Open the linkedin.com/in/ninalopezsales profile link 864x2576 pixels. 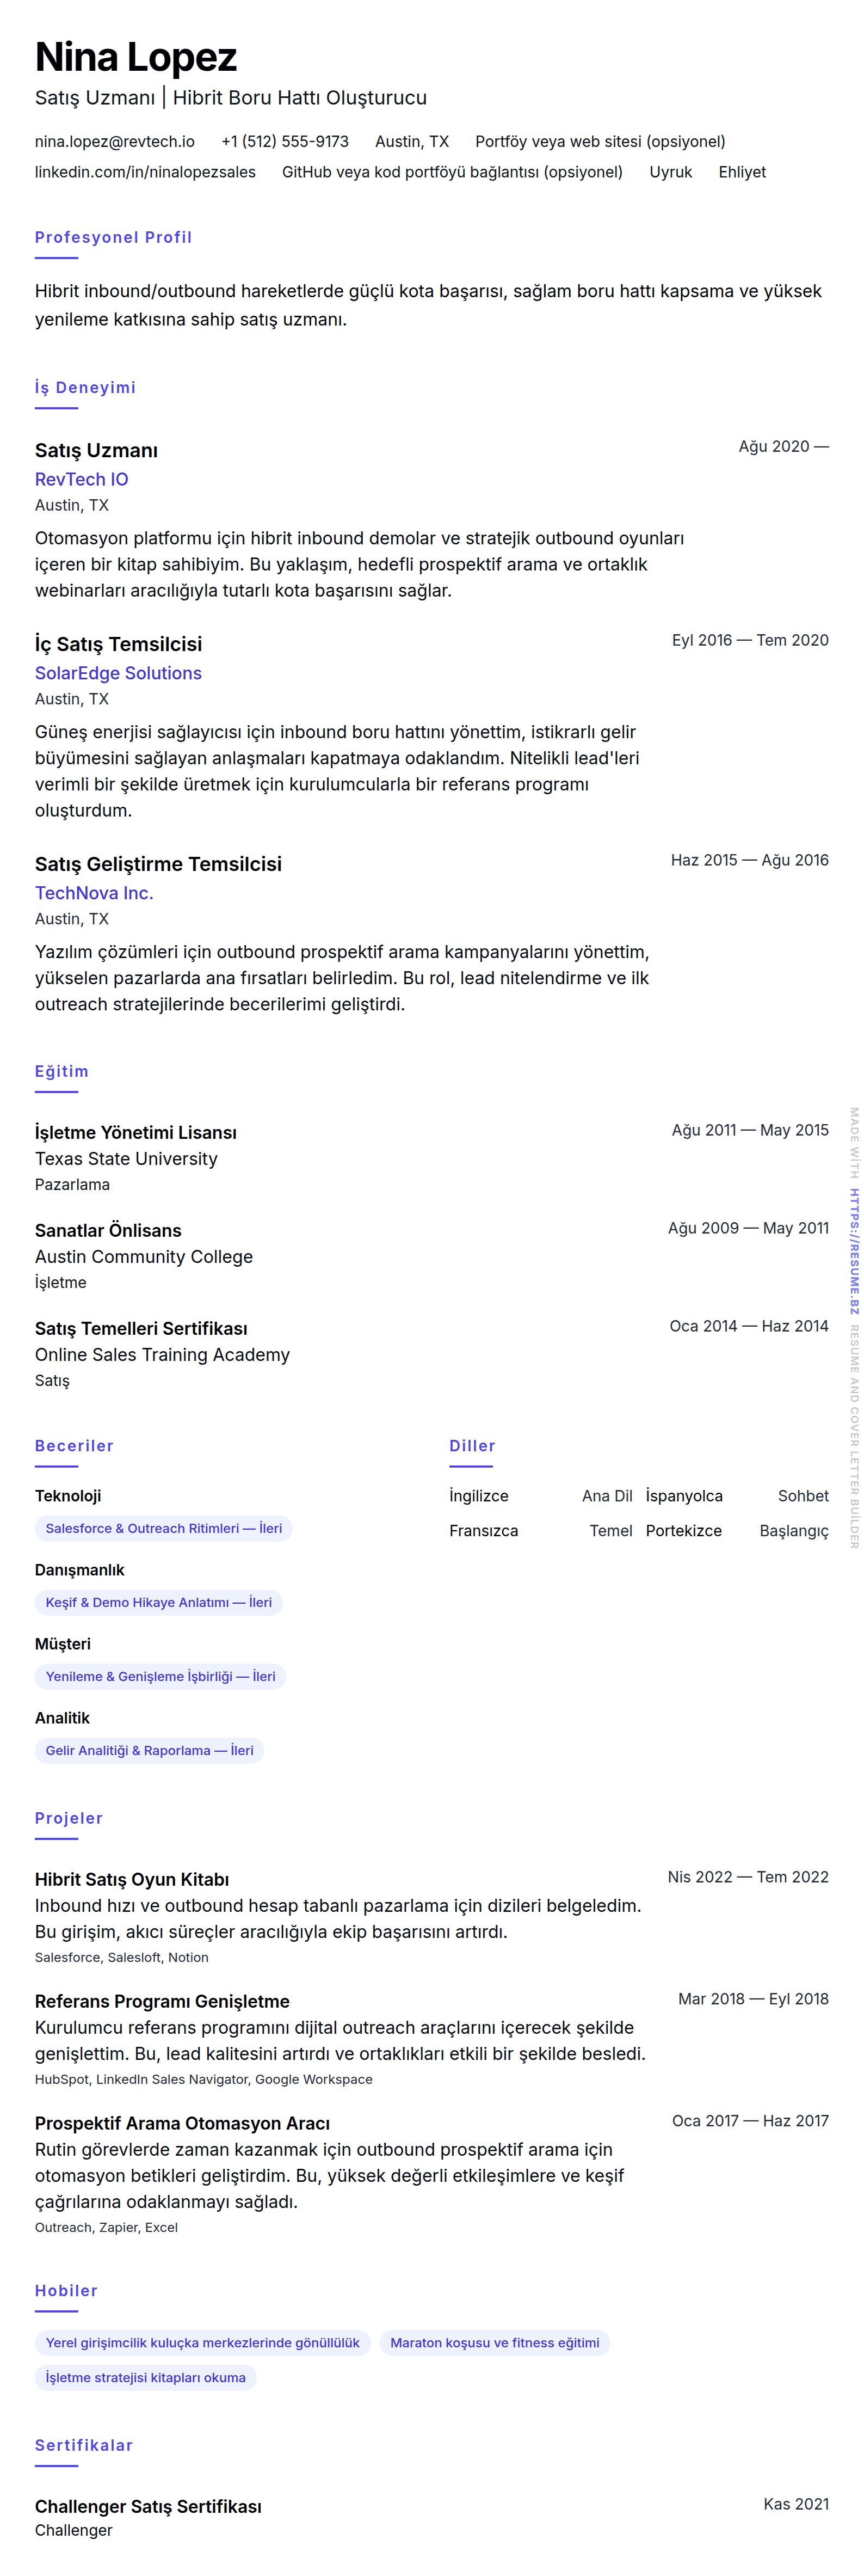click(x=145, y=172)
